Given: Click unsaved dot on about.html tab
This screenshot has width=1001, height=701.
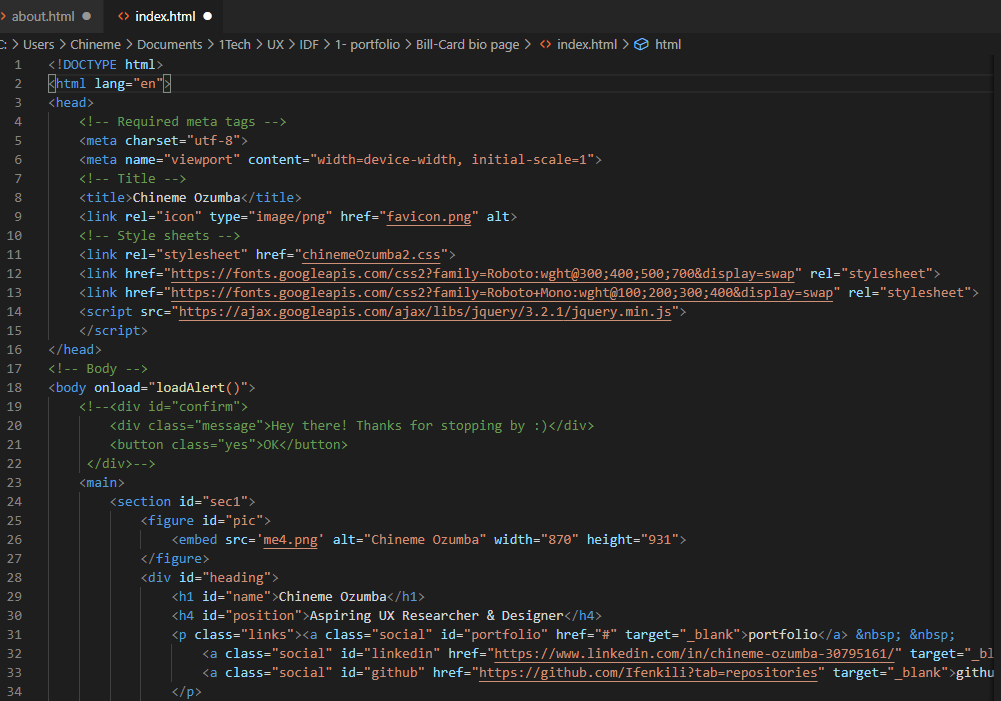Looking at the screenshot, I should (87, 16).
